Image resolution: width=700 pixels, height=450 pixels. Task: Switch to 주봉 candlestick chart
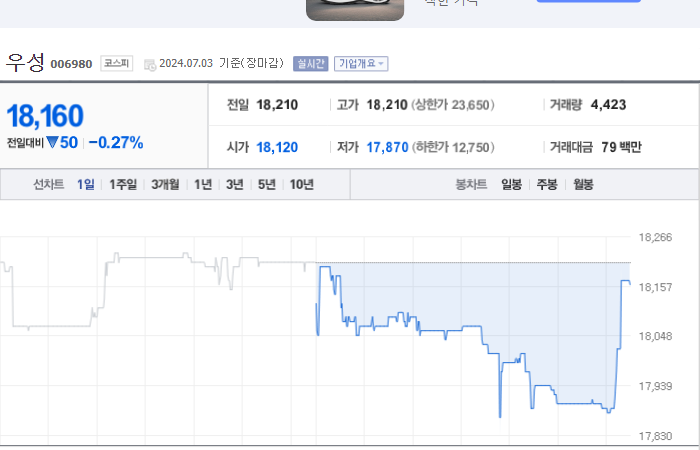point(547,184)
